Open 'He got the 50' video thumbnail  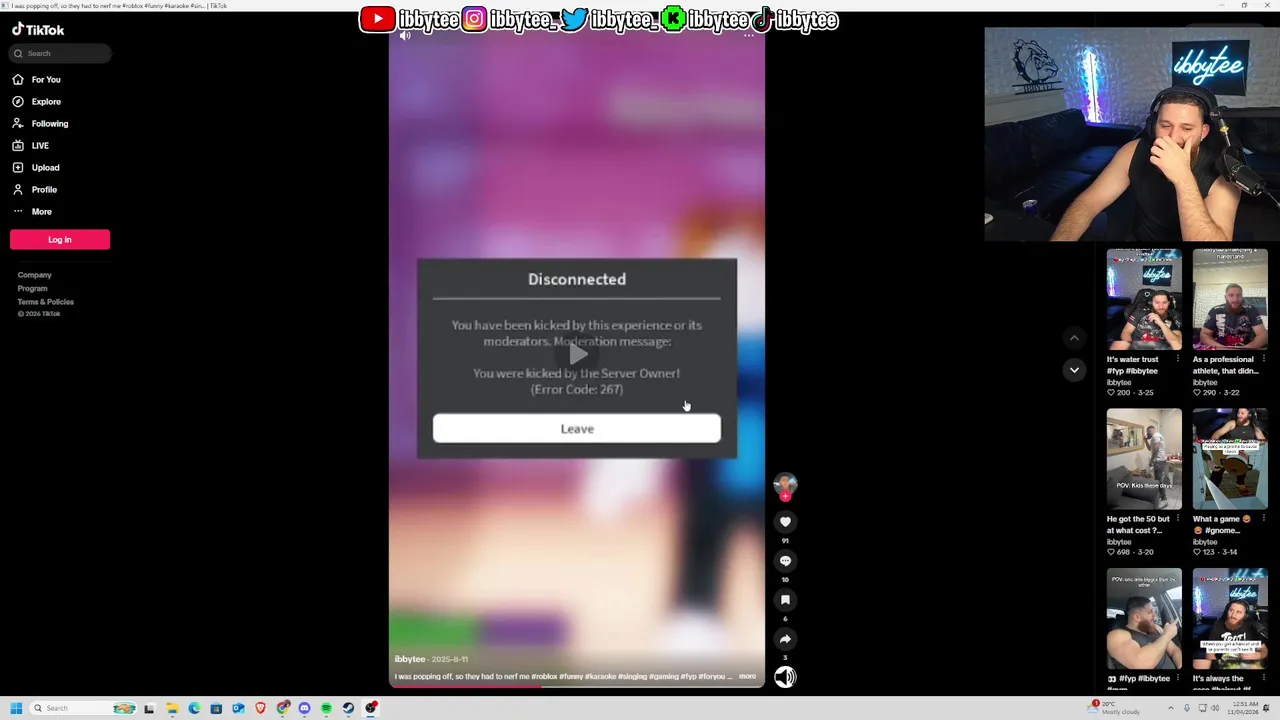1144,459
